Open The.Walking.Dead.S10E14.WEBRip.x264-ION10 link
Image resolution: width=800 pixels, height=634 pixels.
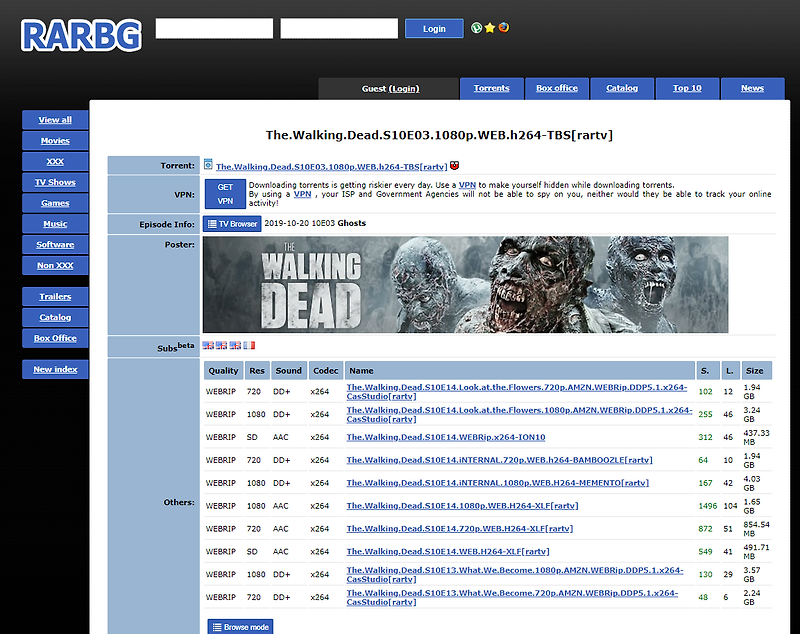coord(446,437)
